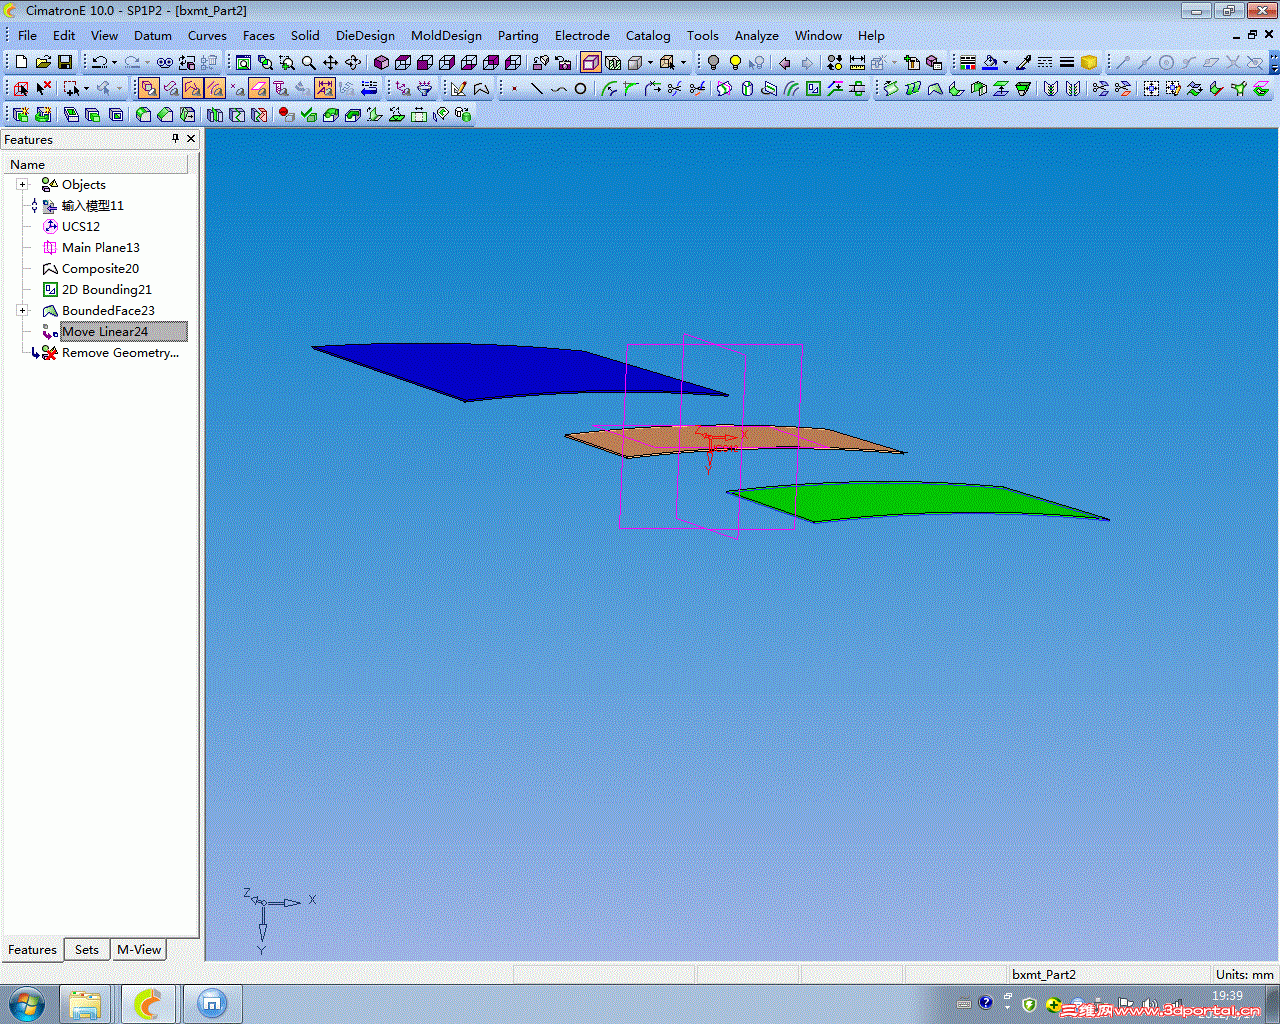Save the document with the diskette icon
Image resolution: width=1280 pixels, height=1024 pixels.
(66, 62)
